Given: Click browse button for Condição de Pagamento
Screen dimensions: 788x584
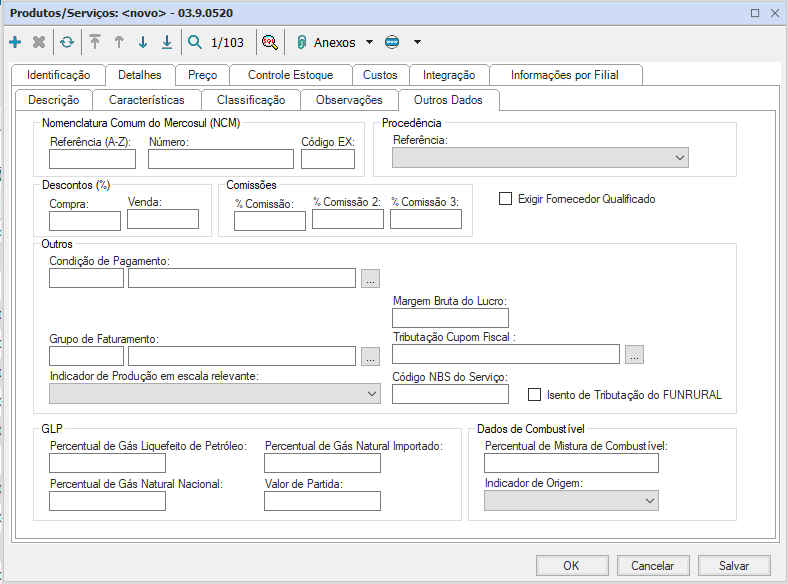Looking at the screenshot, I should pyautogui.click(x=370, y=278).
